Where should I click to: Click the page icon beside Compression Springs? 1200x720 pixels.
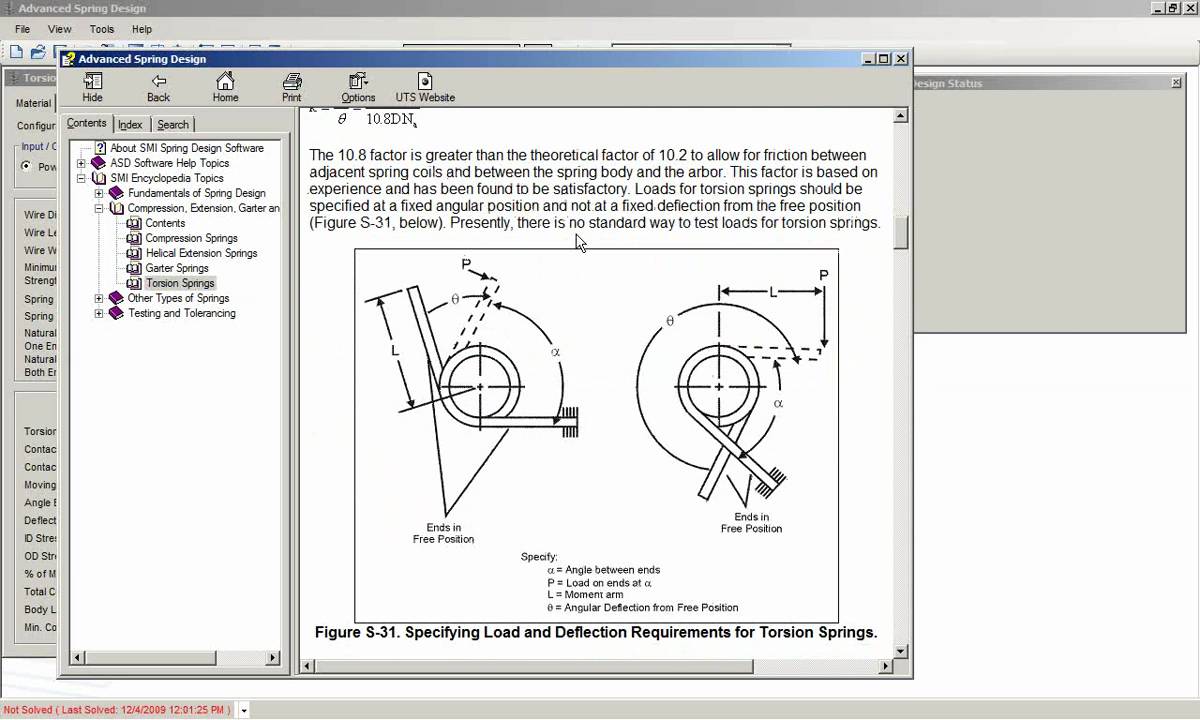tap(134, 238)
